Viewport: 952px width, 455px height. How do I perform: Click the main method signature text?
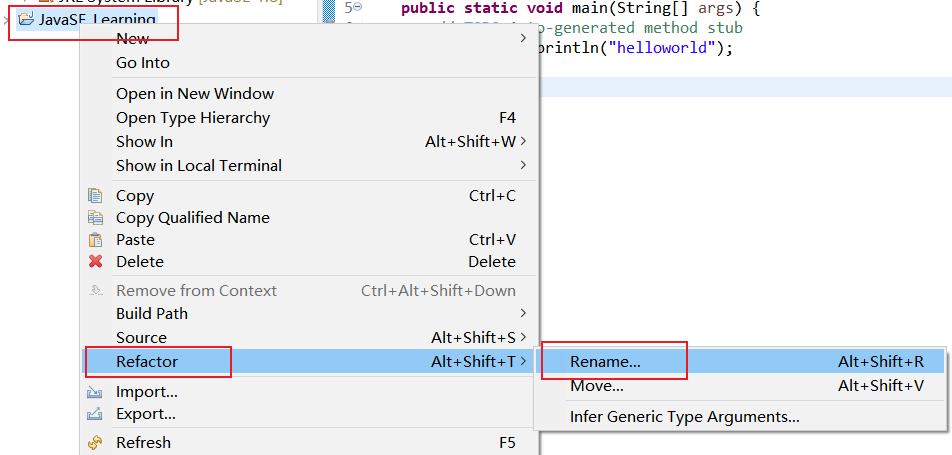click(x=581, y=9)
